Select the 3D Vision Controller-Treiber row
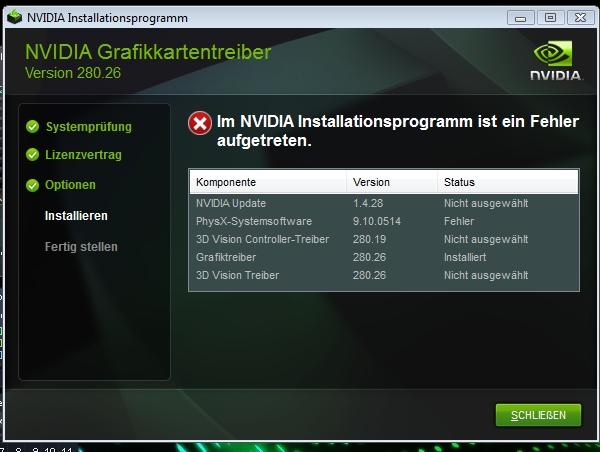This screenshot has width=600, height=452. 384,239
